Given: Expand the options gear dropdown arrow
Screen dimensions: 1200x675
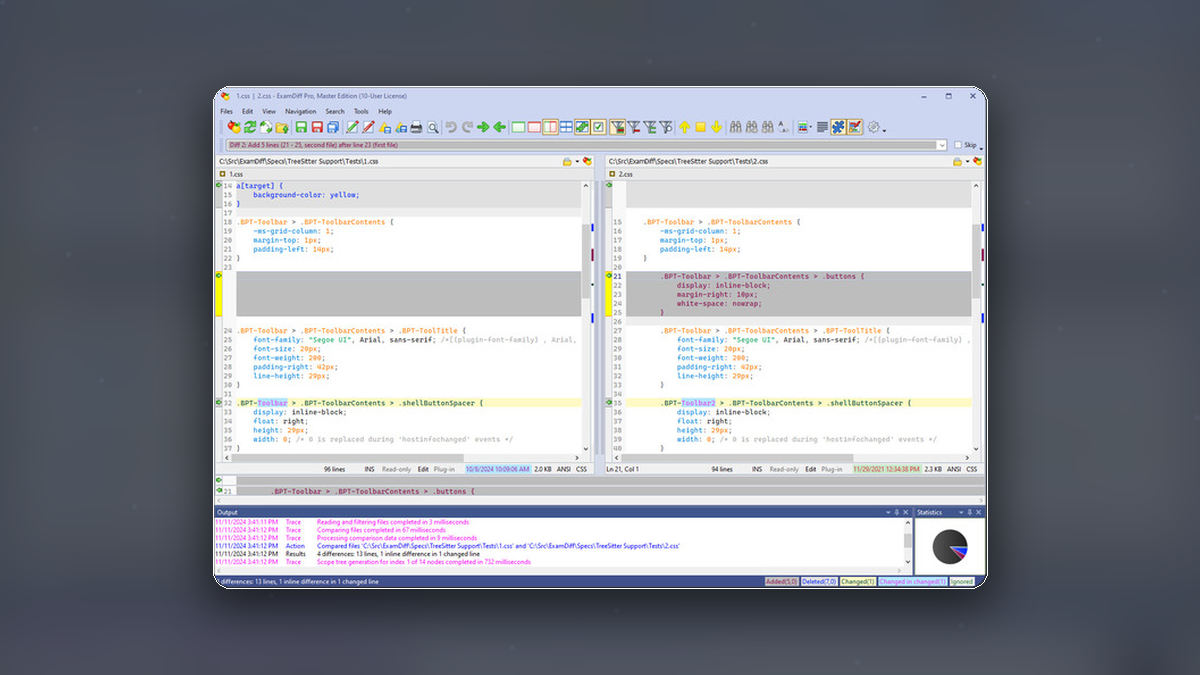Looking at the screenshot, I should pos(884,129).
